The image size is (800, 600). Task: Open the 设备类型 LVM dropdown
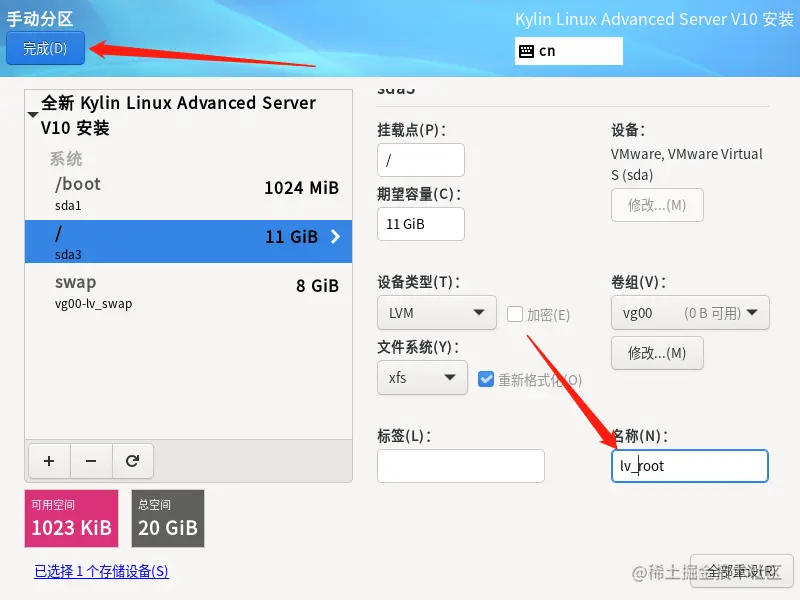click(x=436, y=313)
